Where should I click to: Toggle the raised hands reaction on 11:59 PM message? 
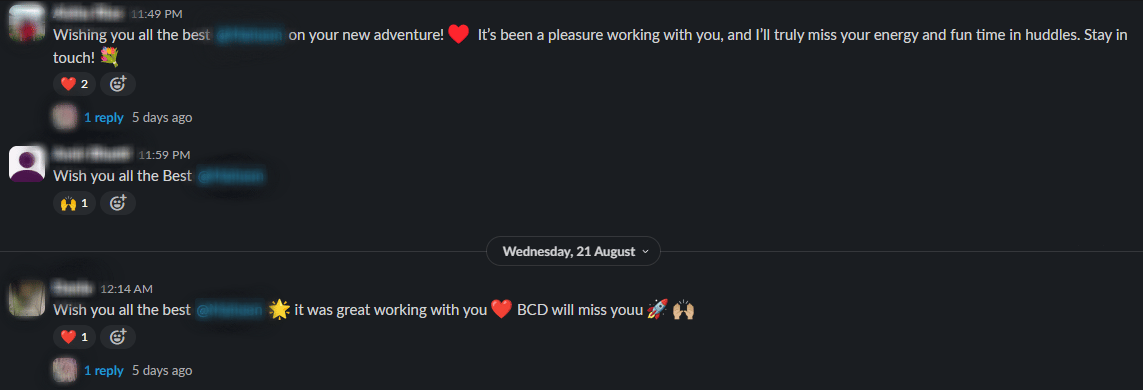pyautogui.click(x=74, y=203)
